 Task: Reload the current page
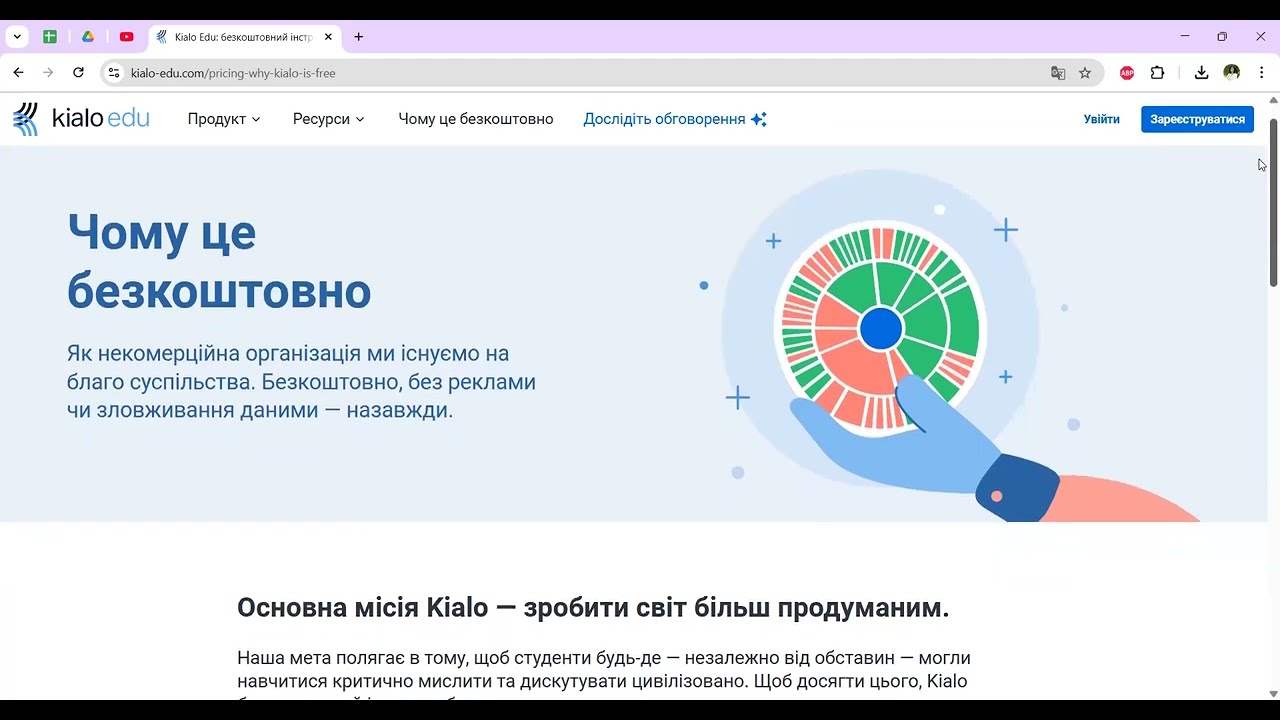point(78,73)
